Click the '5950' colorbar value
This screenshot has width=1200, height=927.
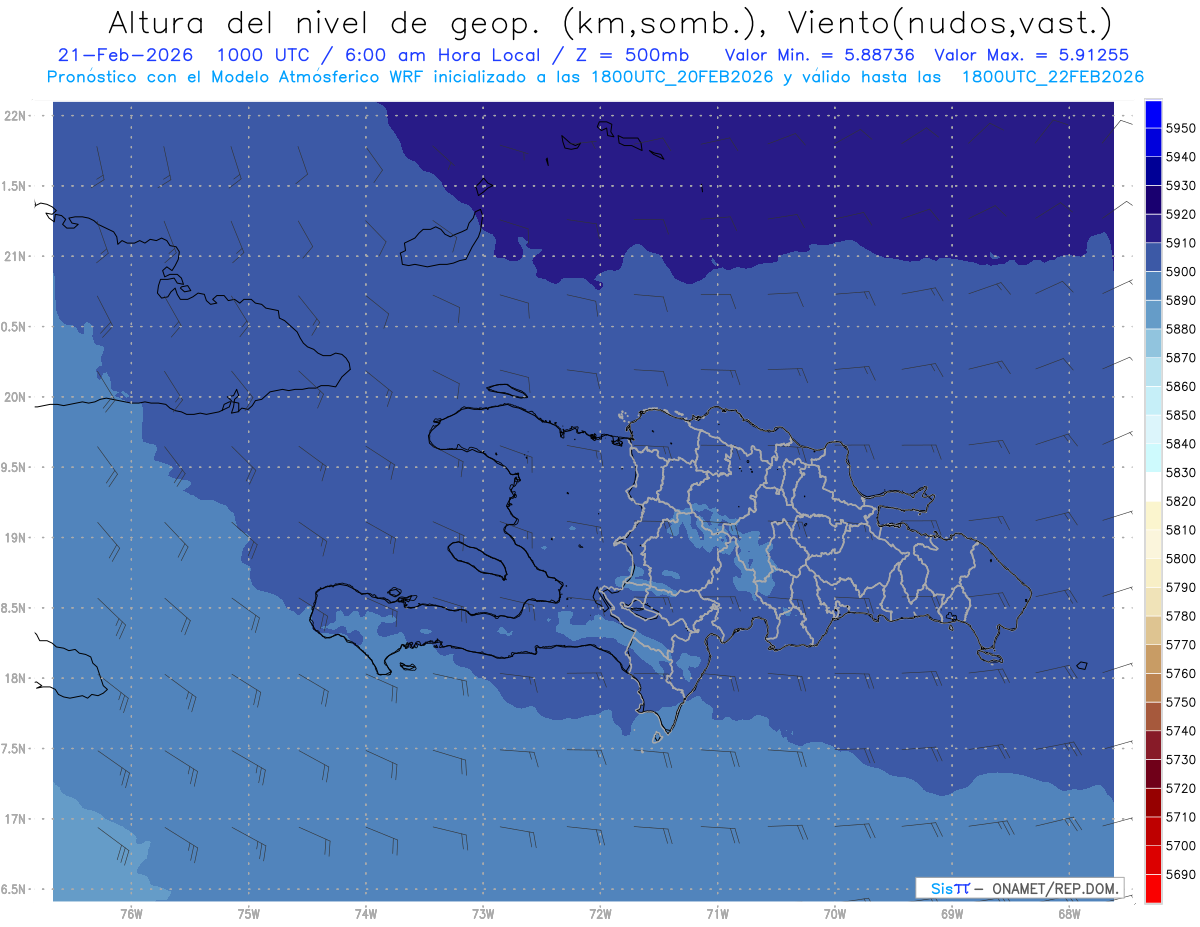click(x=1180, y=128)
